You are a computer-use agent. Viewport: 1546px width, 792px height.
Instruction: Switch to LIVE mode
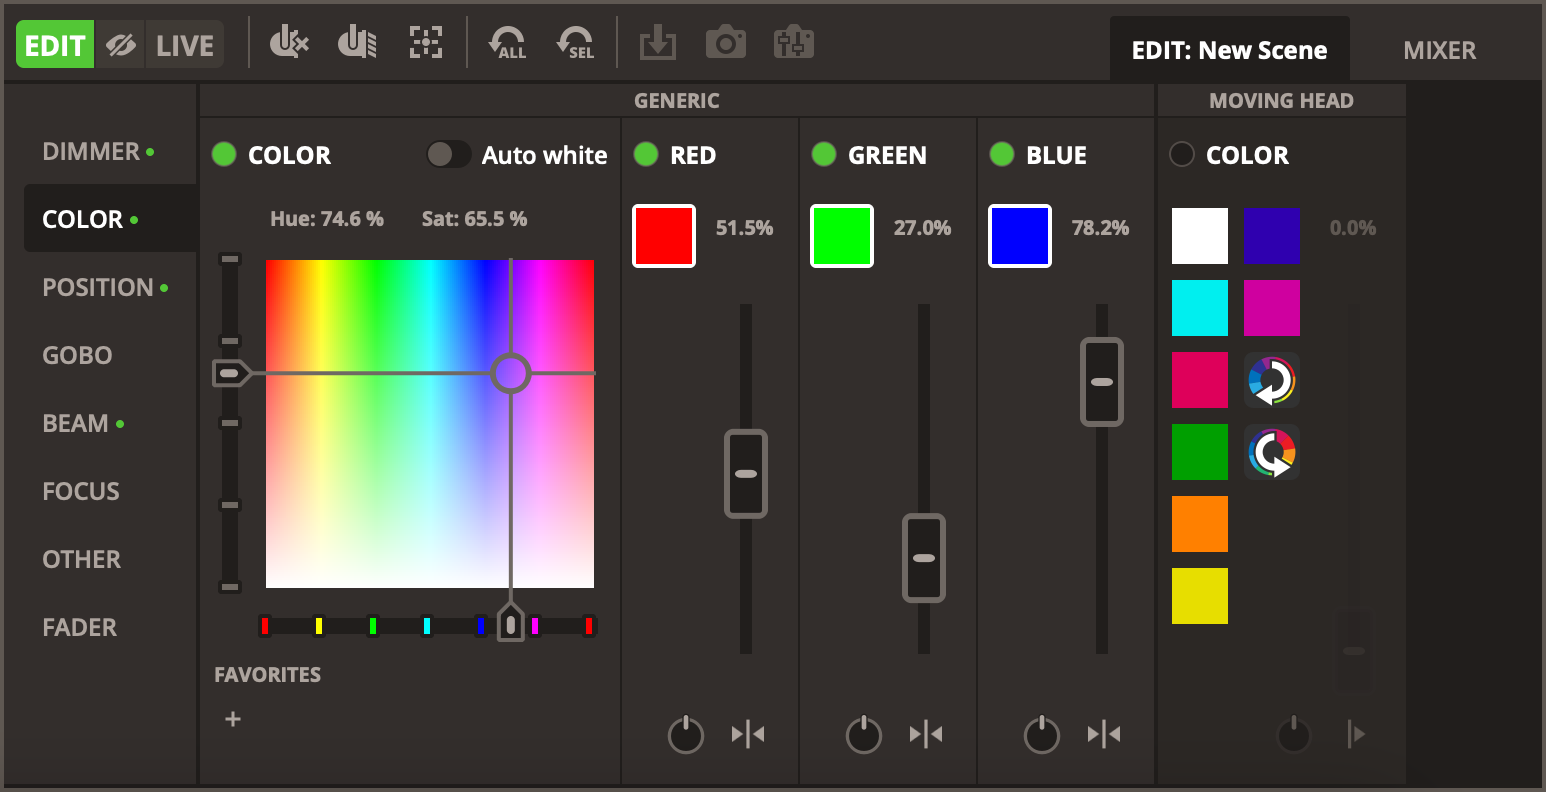[185, 46]
